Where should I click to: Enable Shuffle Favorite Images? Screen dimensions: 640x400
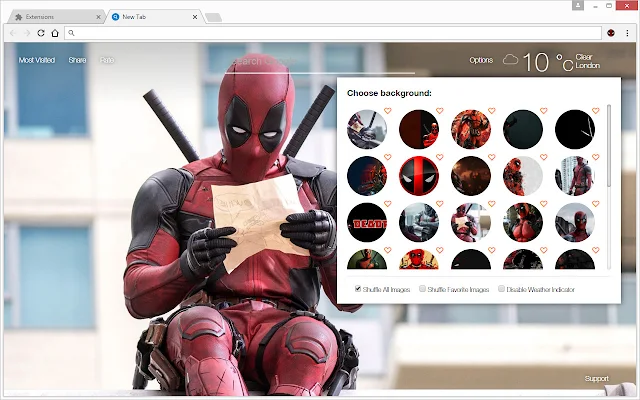[x=422, y=289]
